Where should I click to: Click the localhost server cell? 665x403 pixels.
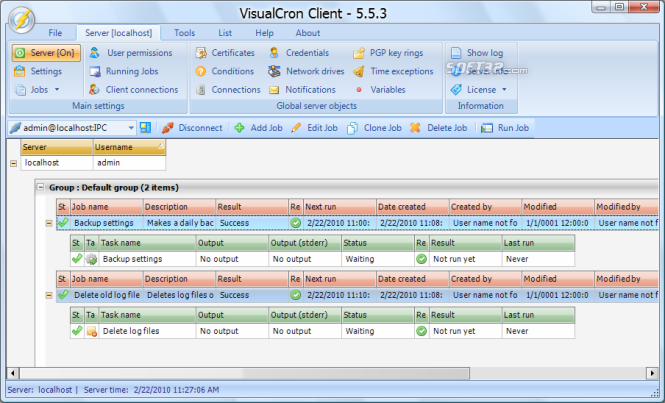57,162
